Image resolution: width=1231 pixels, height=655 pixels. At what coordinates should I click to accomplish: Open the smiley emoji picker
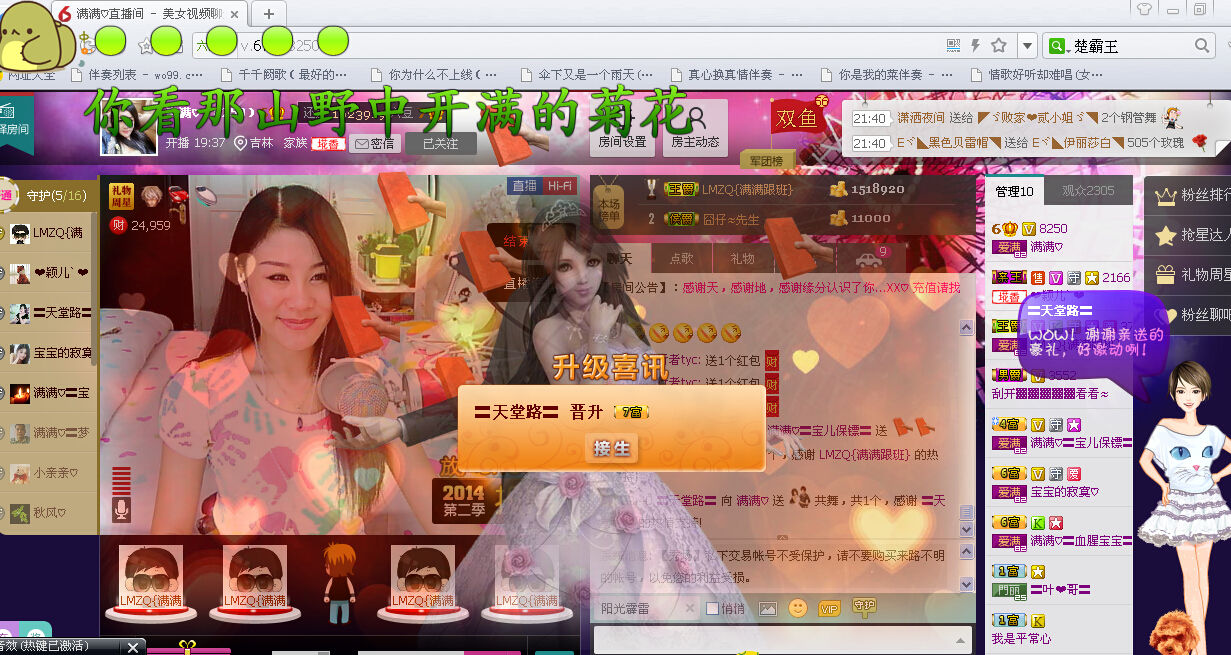(x=798, y=607)
